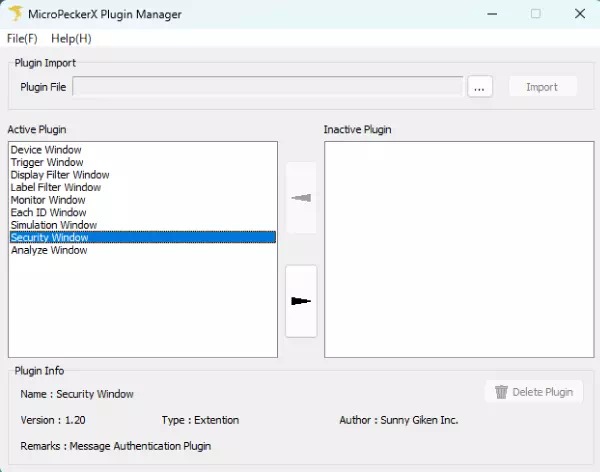600x472 pixels.
Task: Click the highlighted Security Window entry
Action: 50,238
